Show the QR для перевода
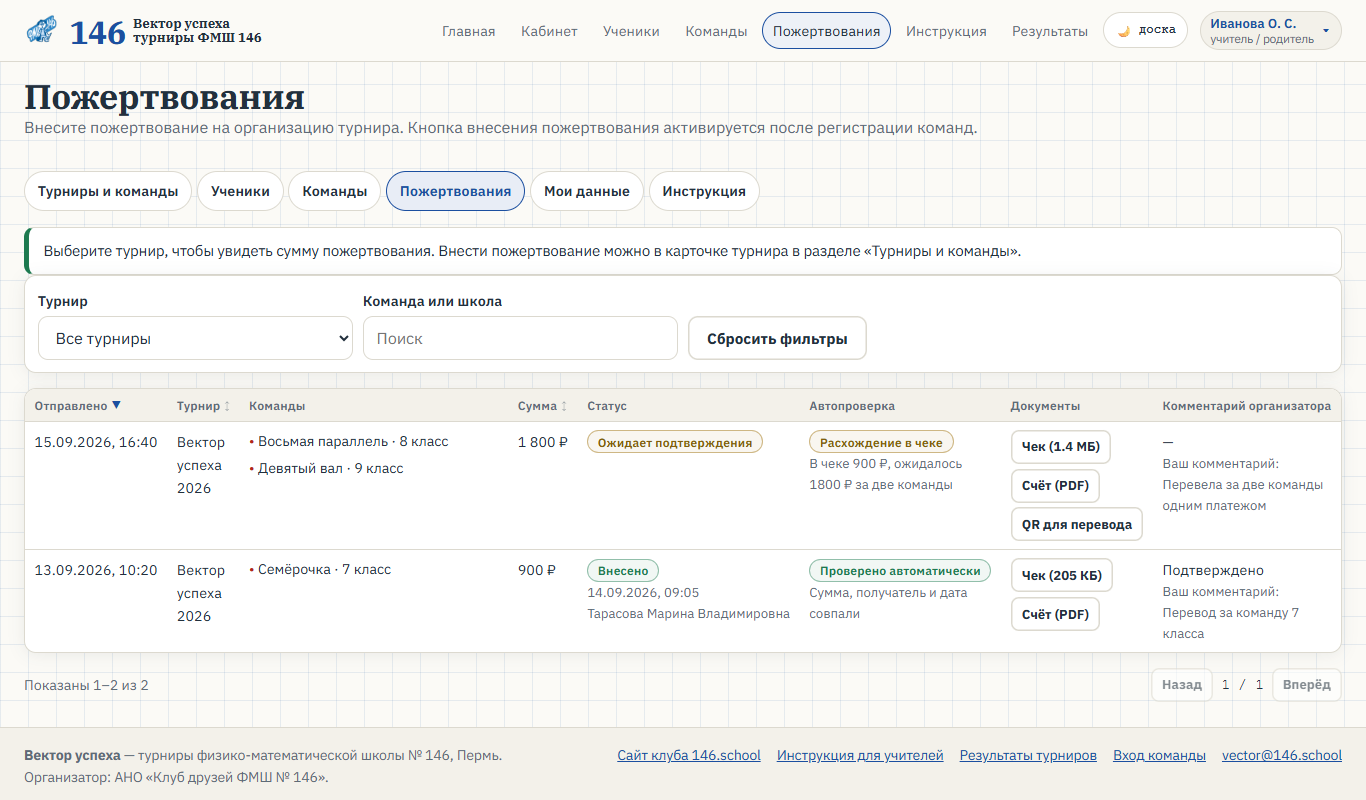Screen dimensions: 1366x800 [x=1076, y=524]
